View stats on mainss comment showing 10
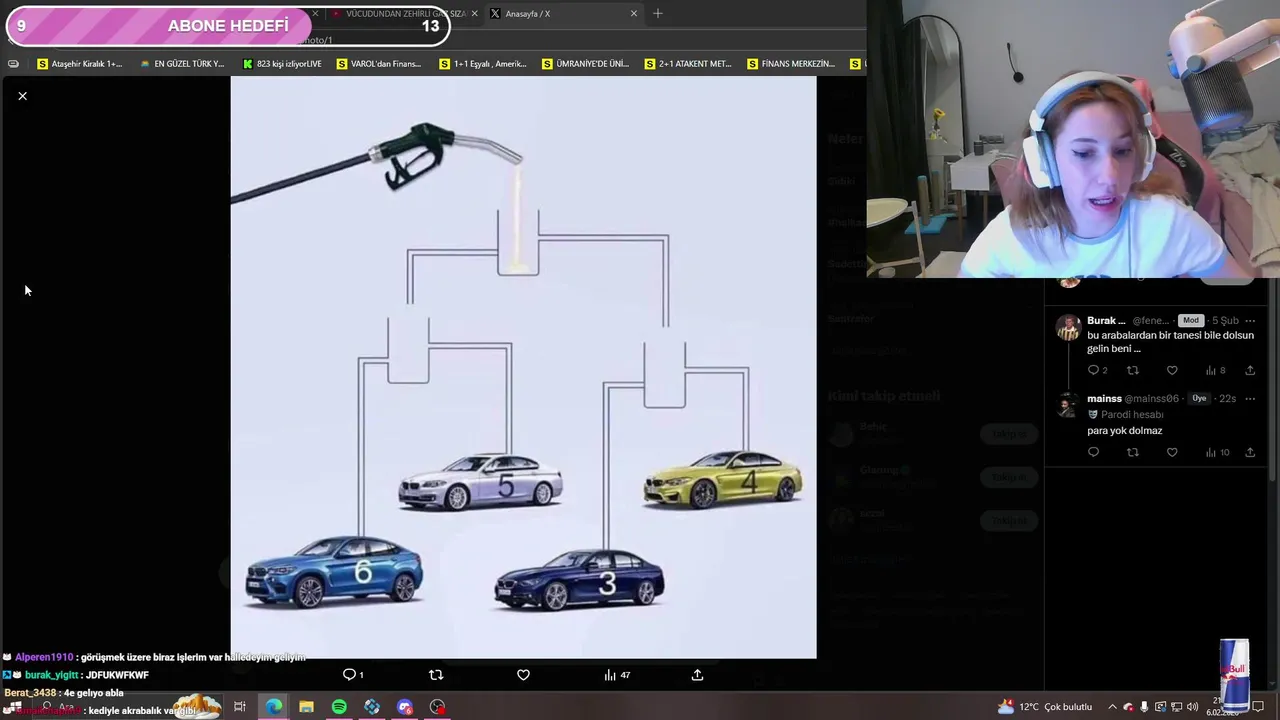This screenshot has height=720, width=1280. (1217, 452)
